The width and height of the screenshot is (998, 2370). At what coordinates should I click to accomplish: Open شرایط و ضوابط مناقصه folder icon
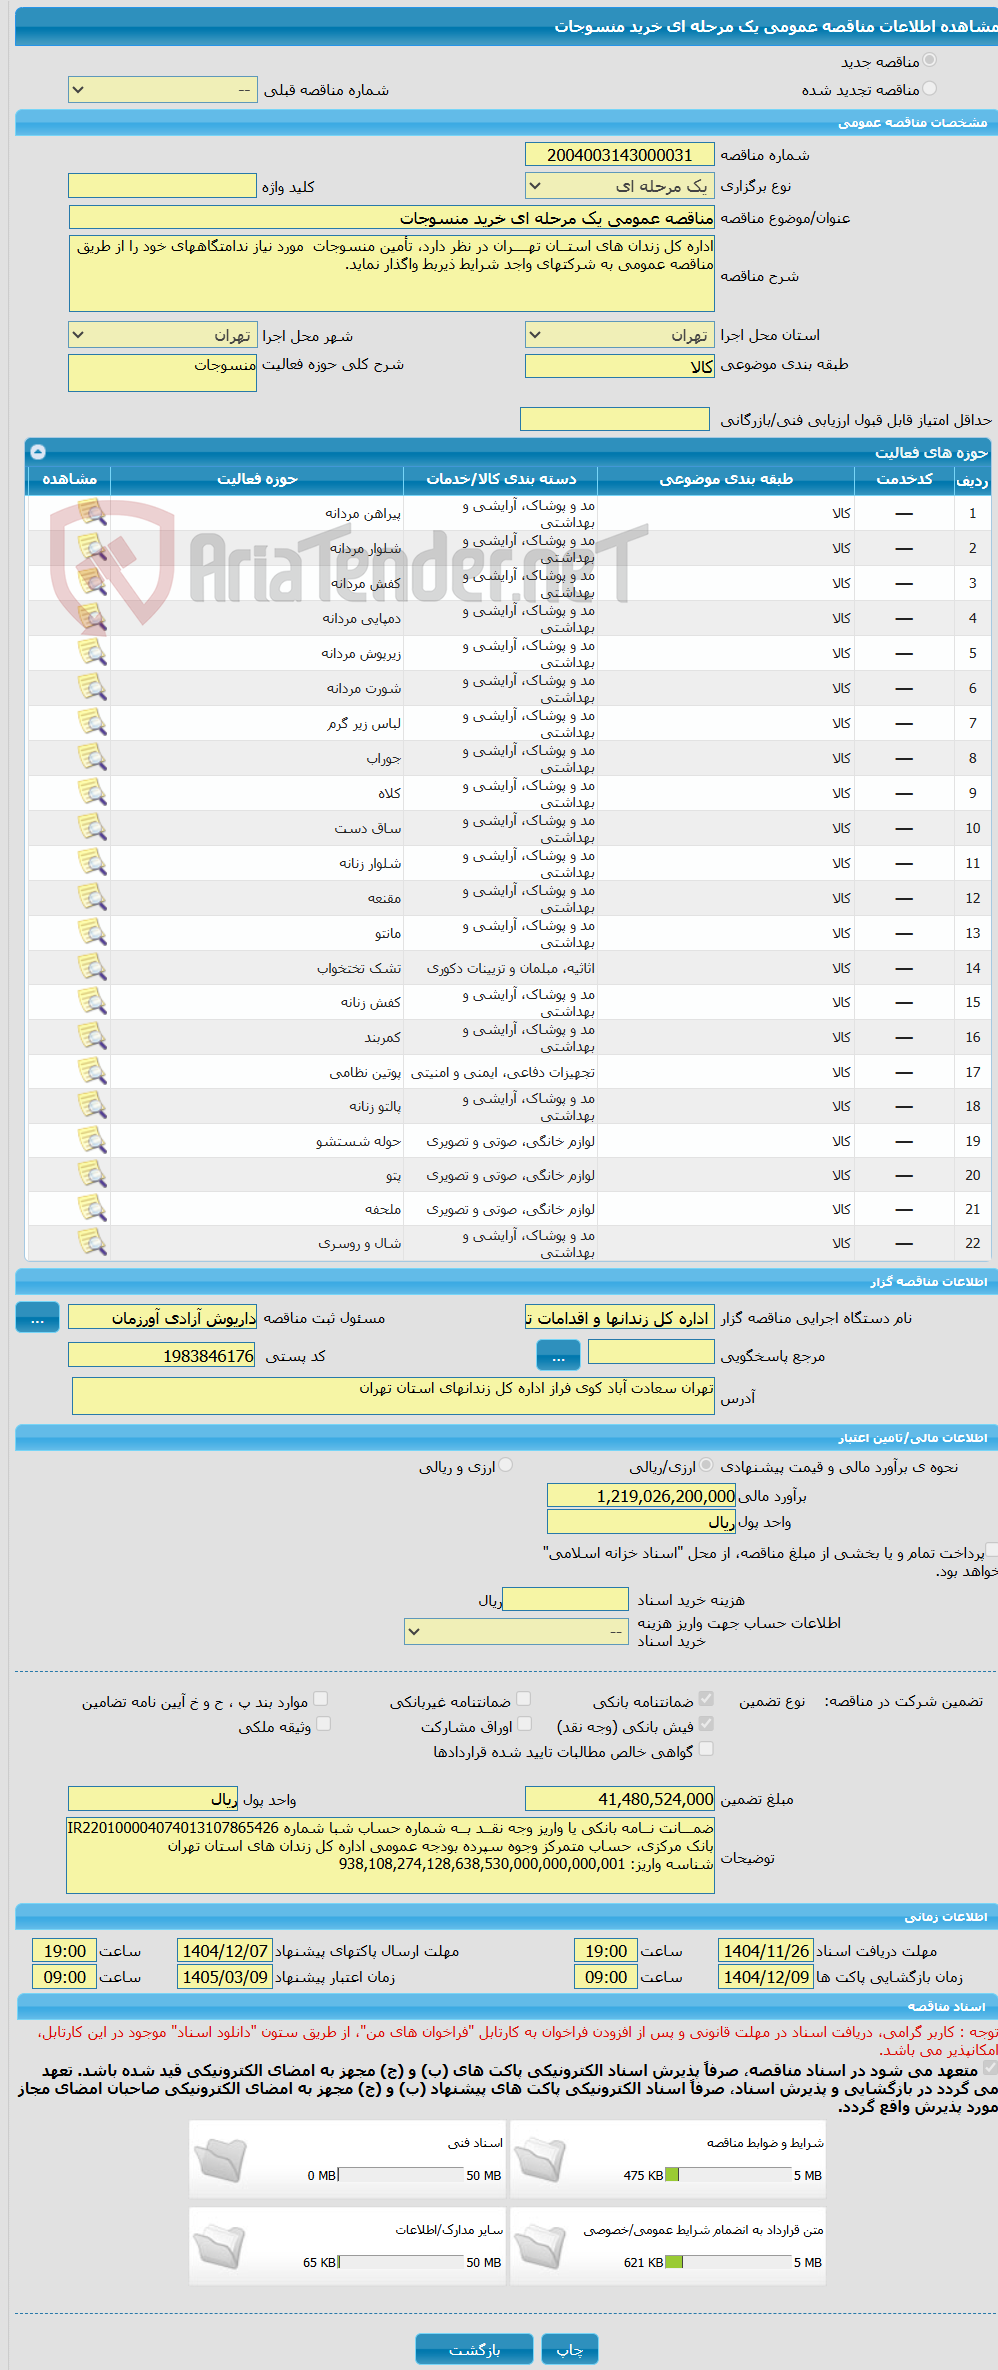pyautogui.click(x=541, y=2160)
